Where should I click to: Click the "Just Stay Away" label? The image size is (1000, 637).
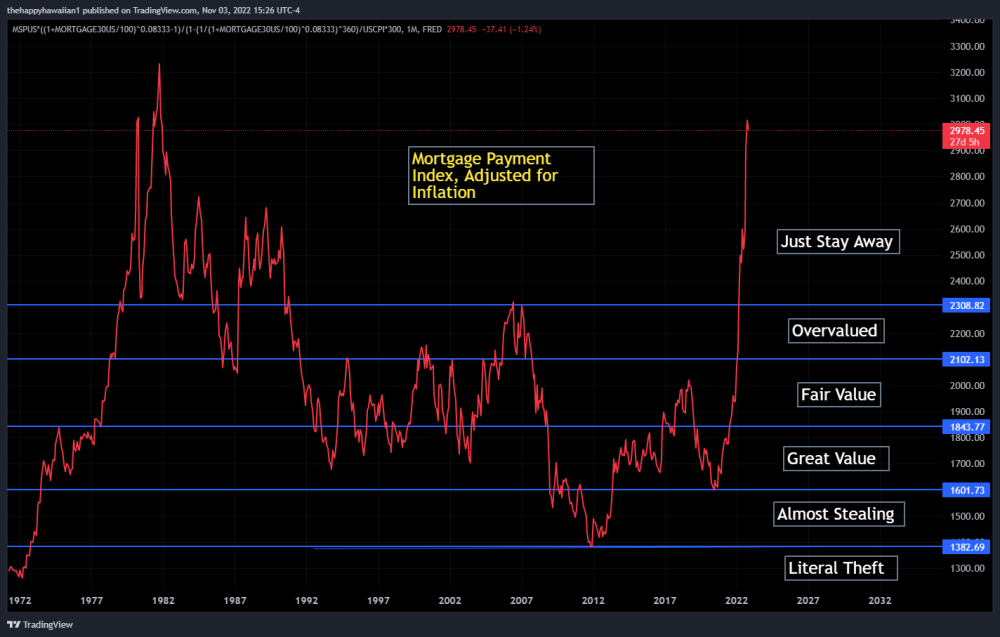(x=838, y=242)
